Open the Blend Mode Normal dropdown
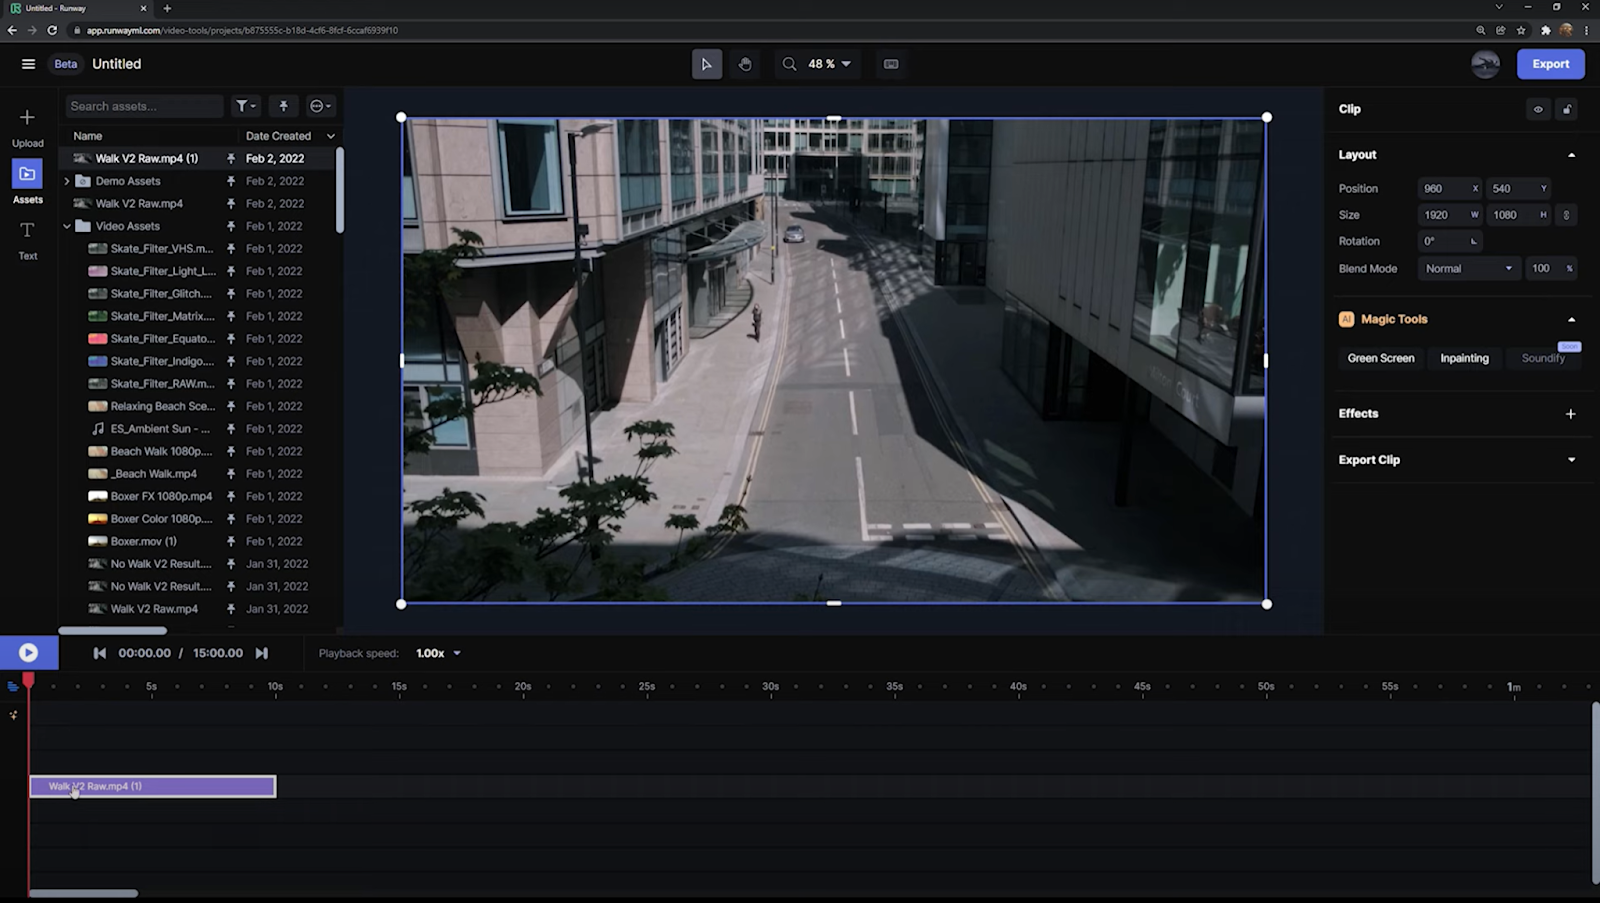 point(1469,268)
